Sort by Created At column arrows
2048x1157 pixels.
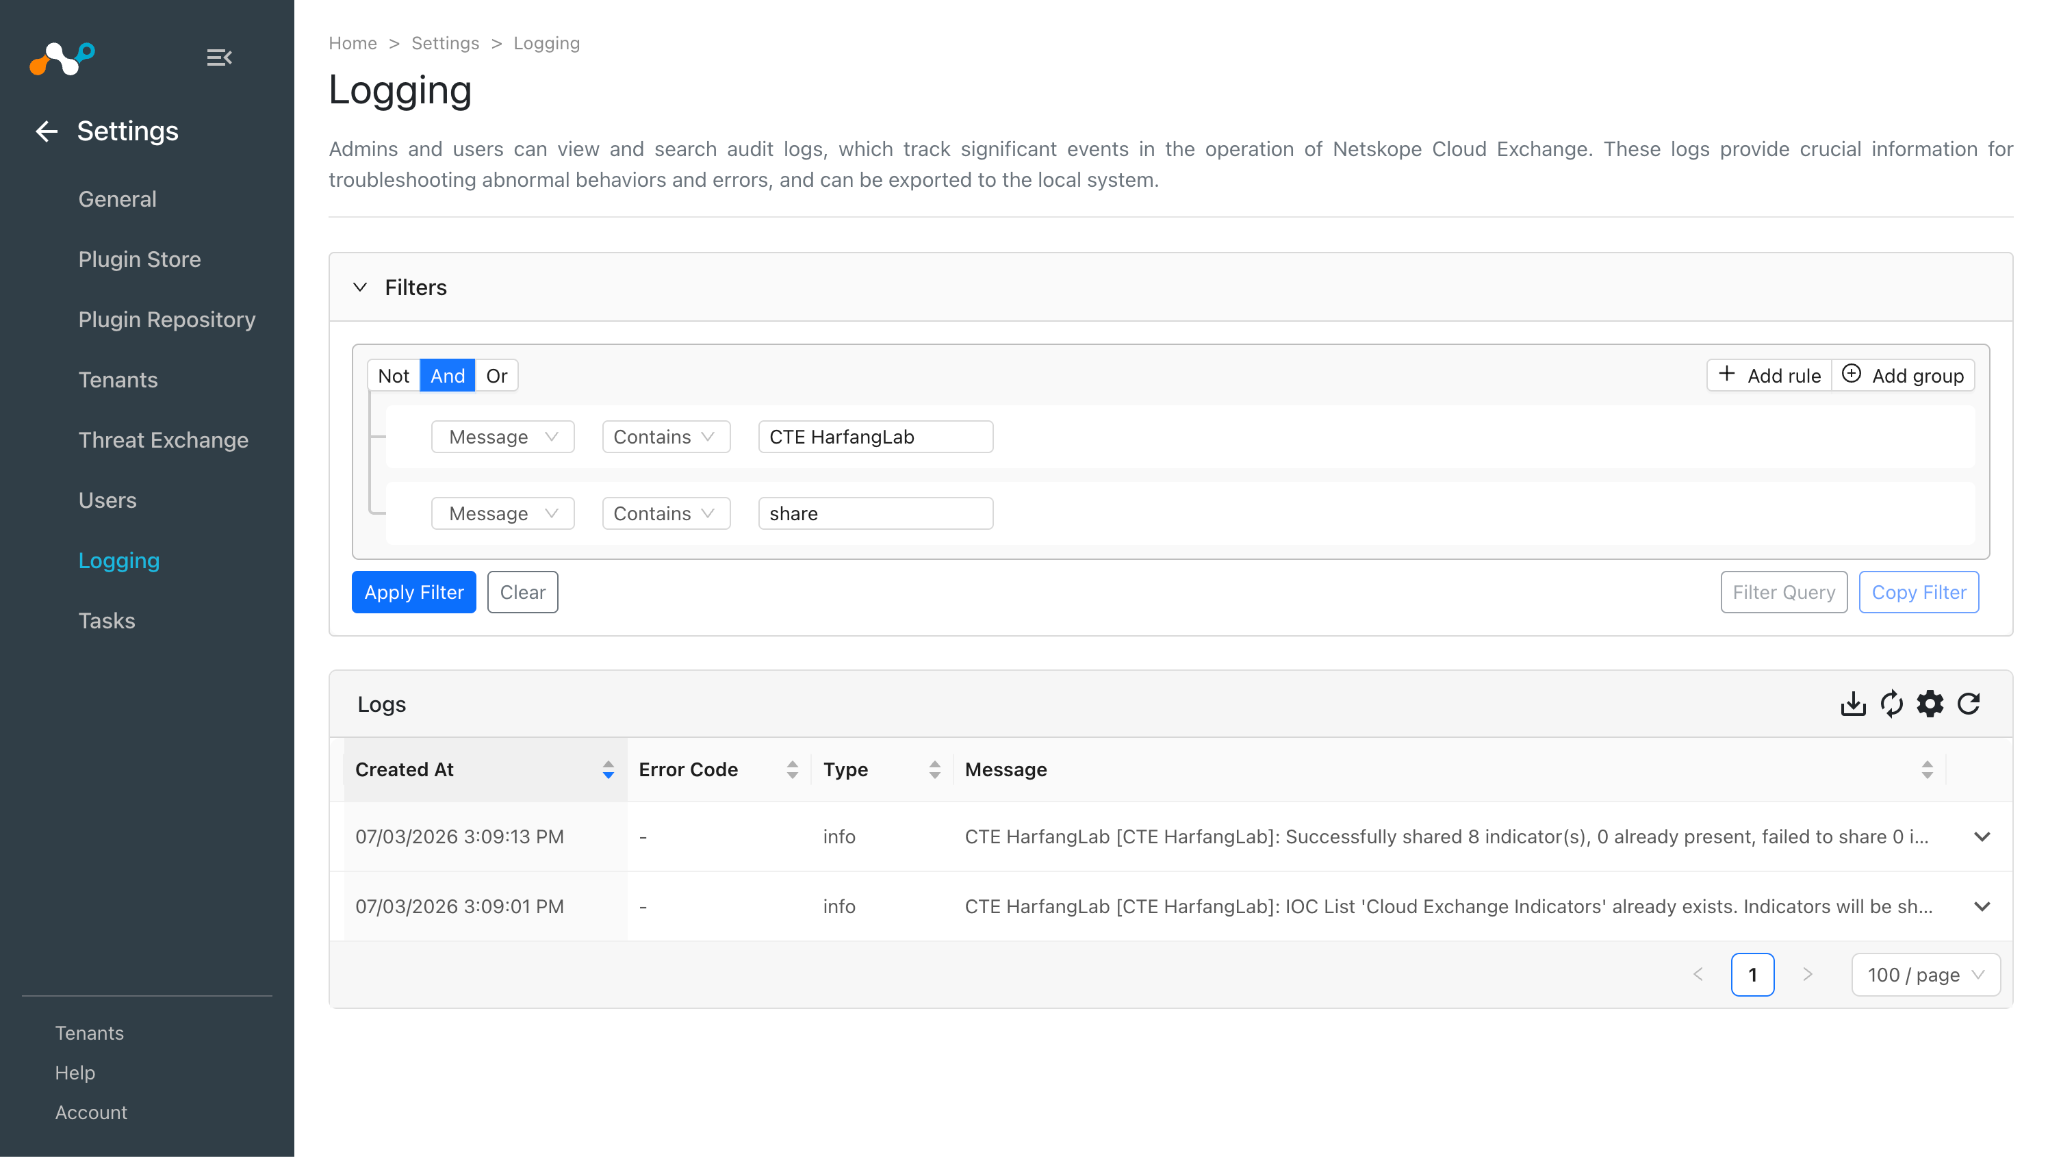(608, 770)
